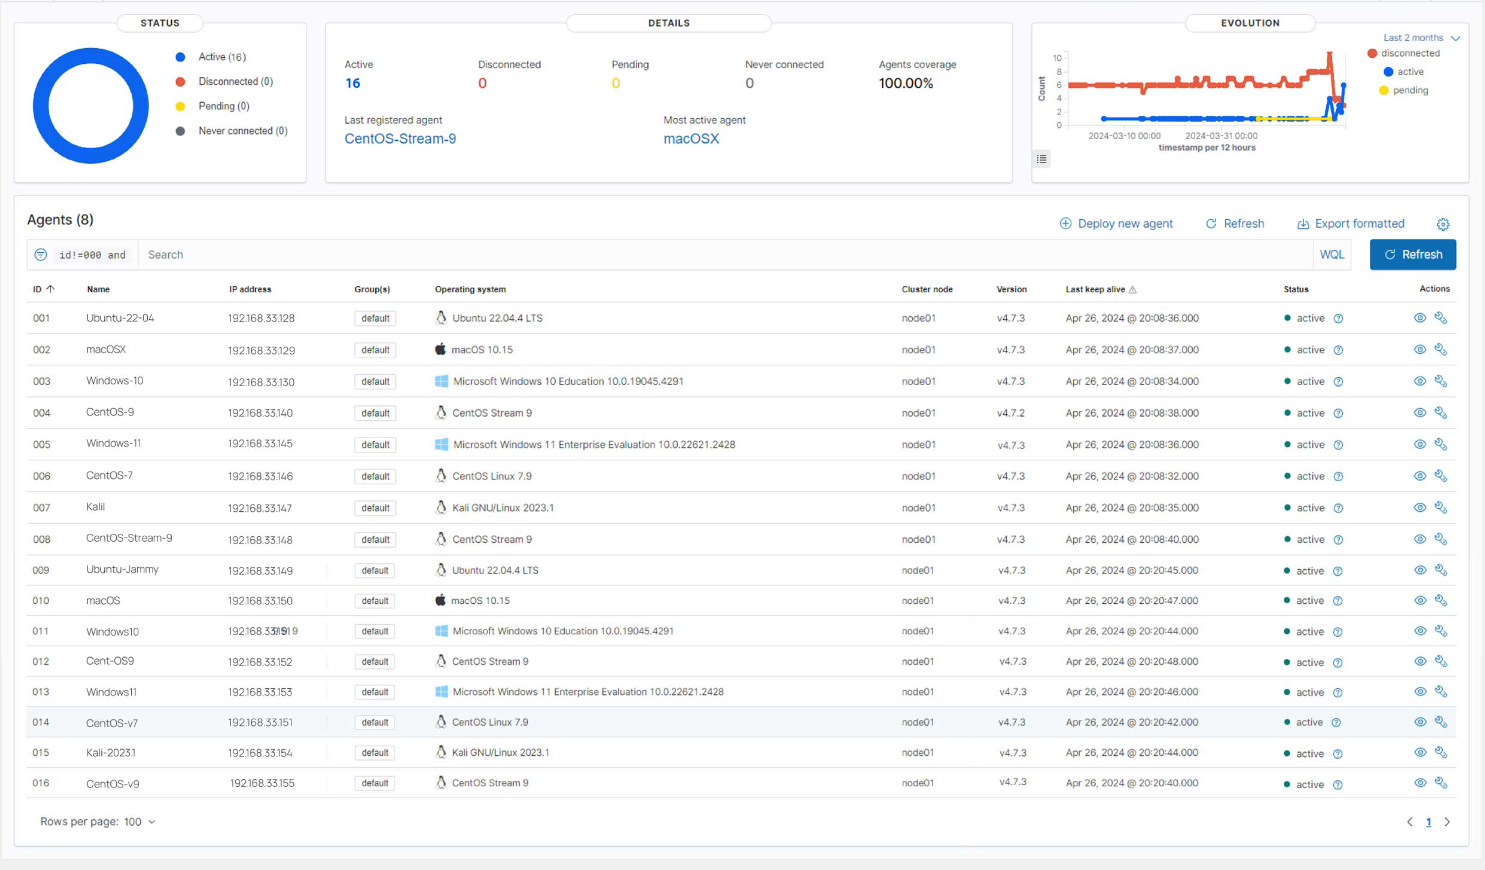
Task: Open most active agent macOSX link
Action: [x=691, y=139]
